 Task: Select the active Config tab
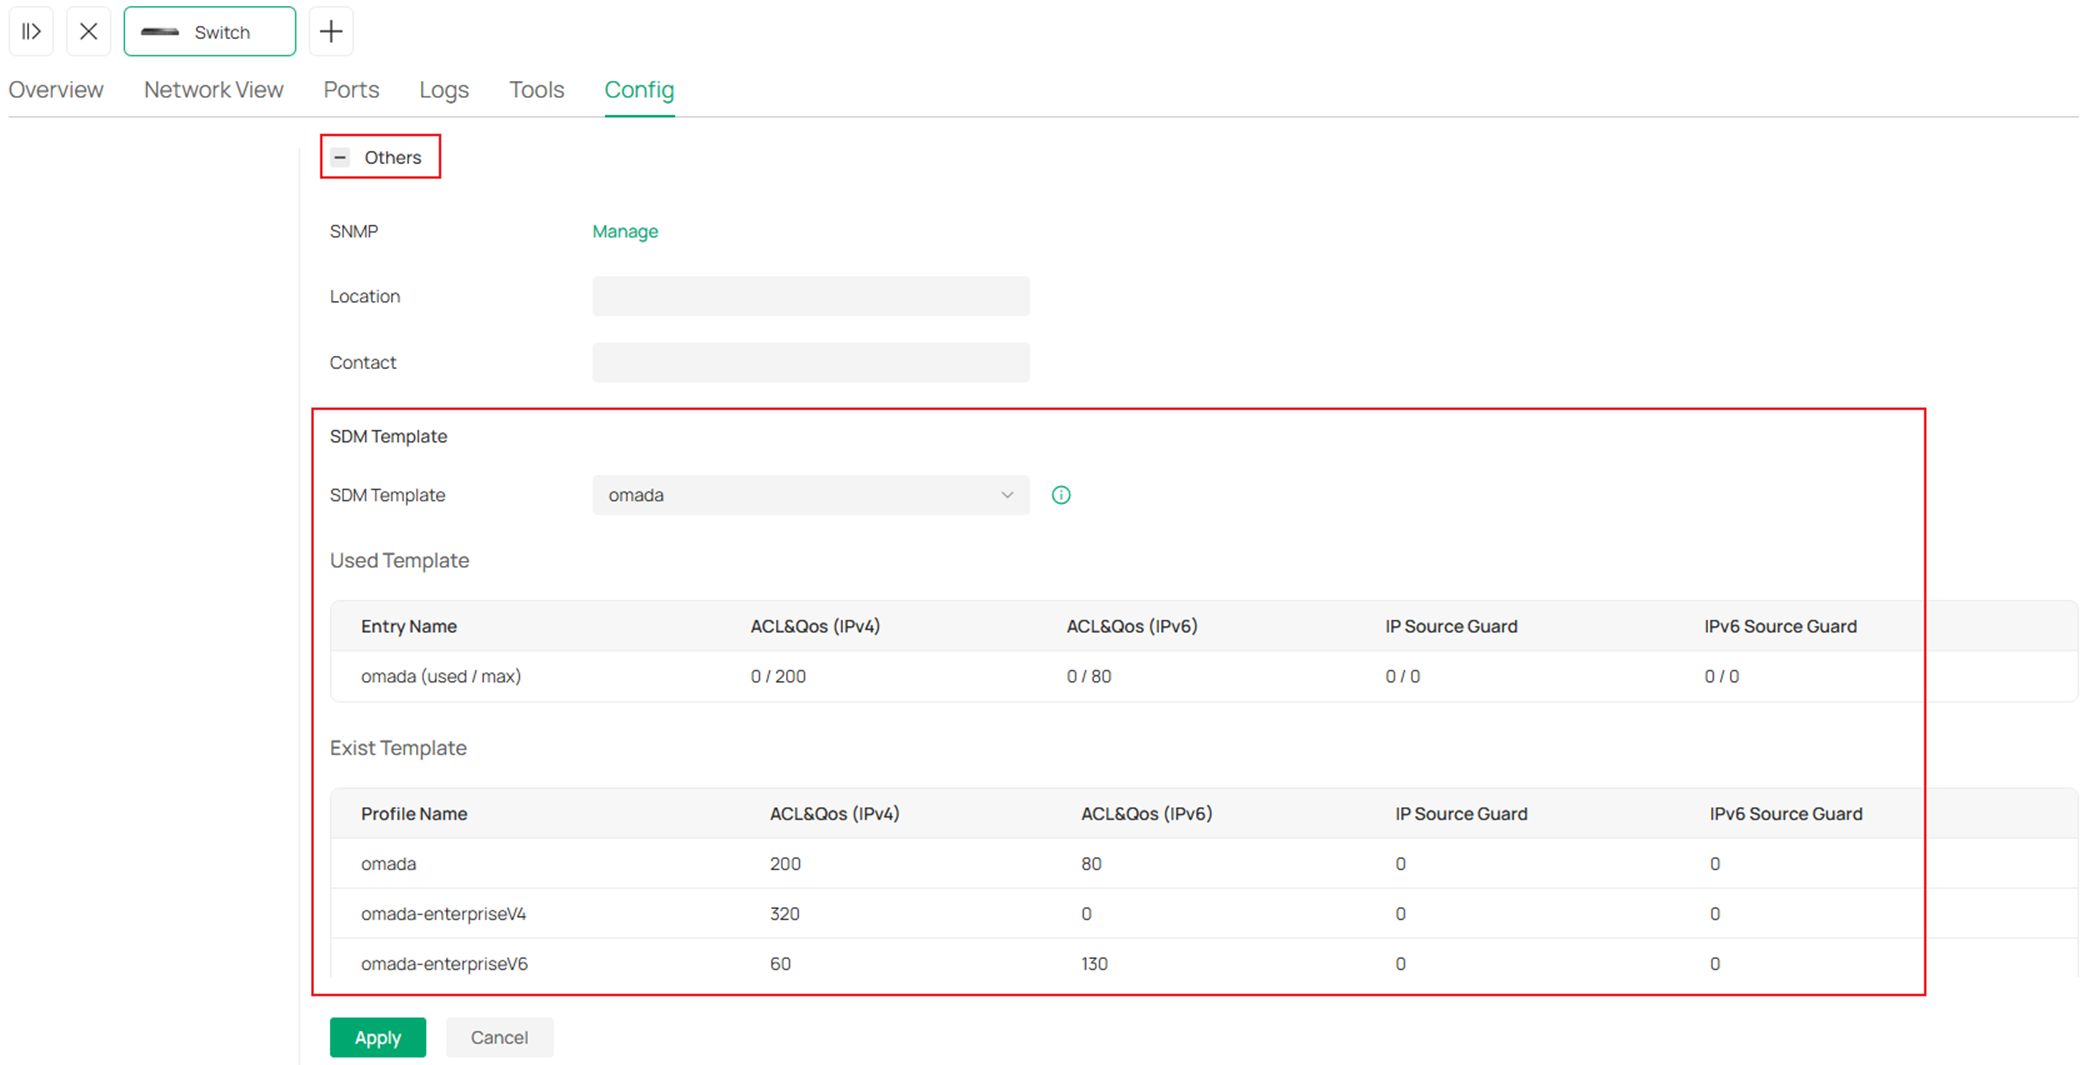tap(638, 89)
